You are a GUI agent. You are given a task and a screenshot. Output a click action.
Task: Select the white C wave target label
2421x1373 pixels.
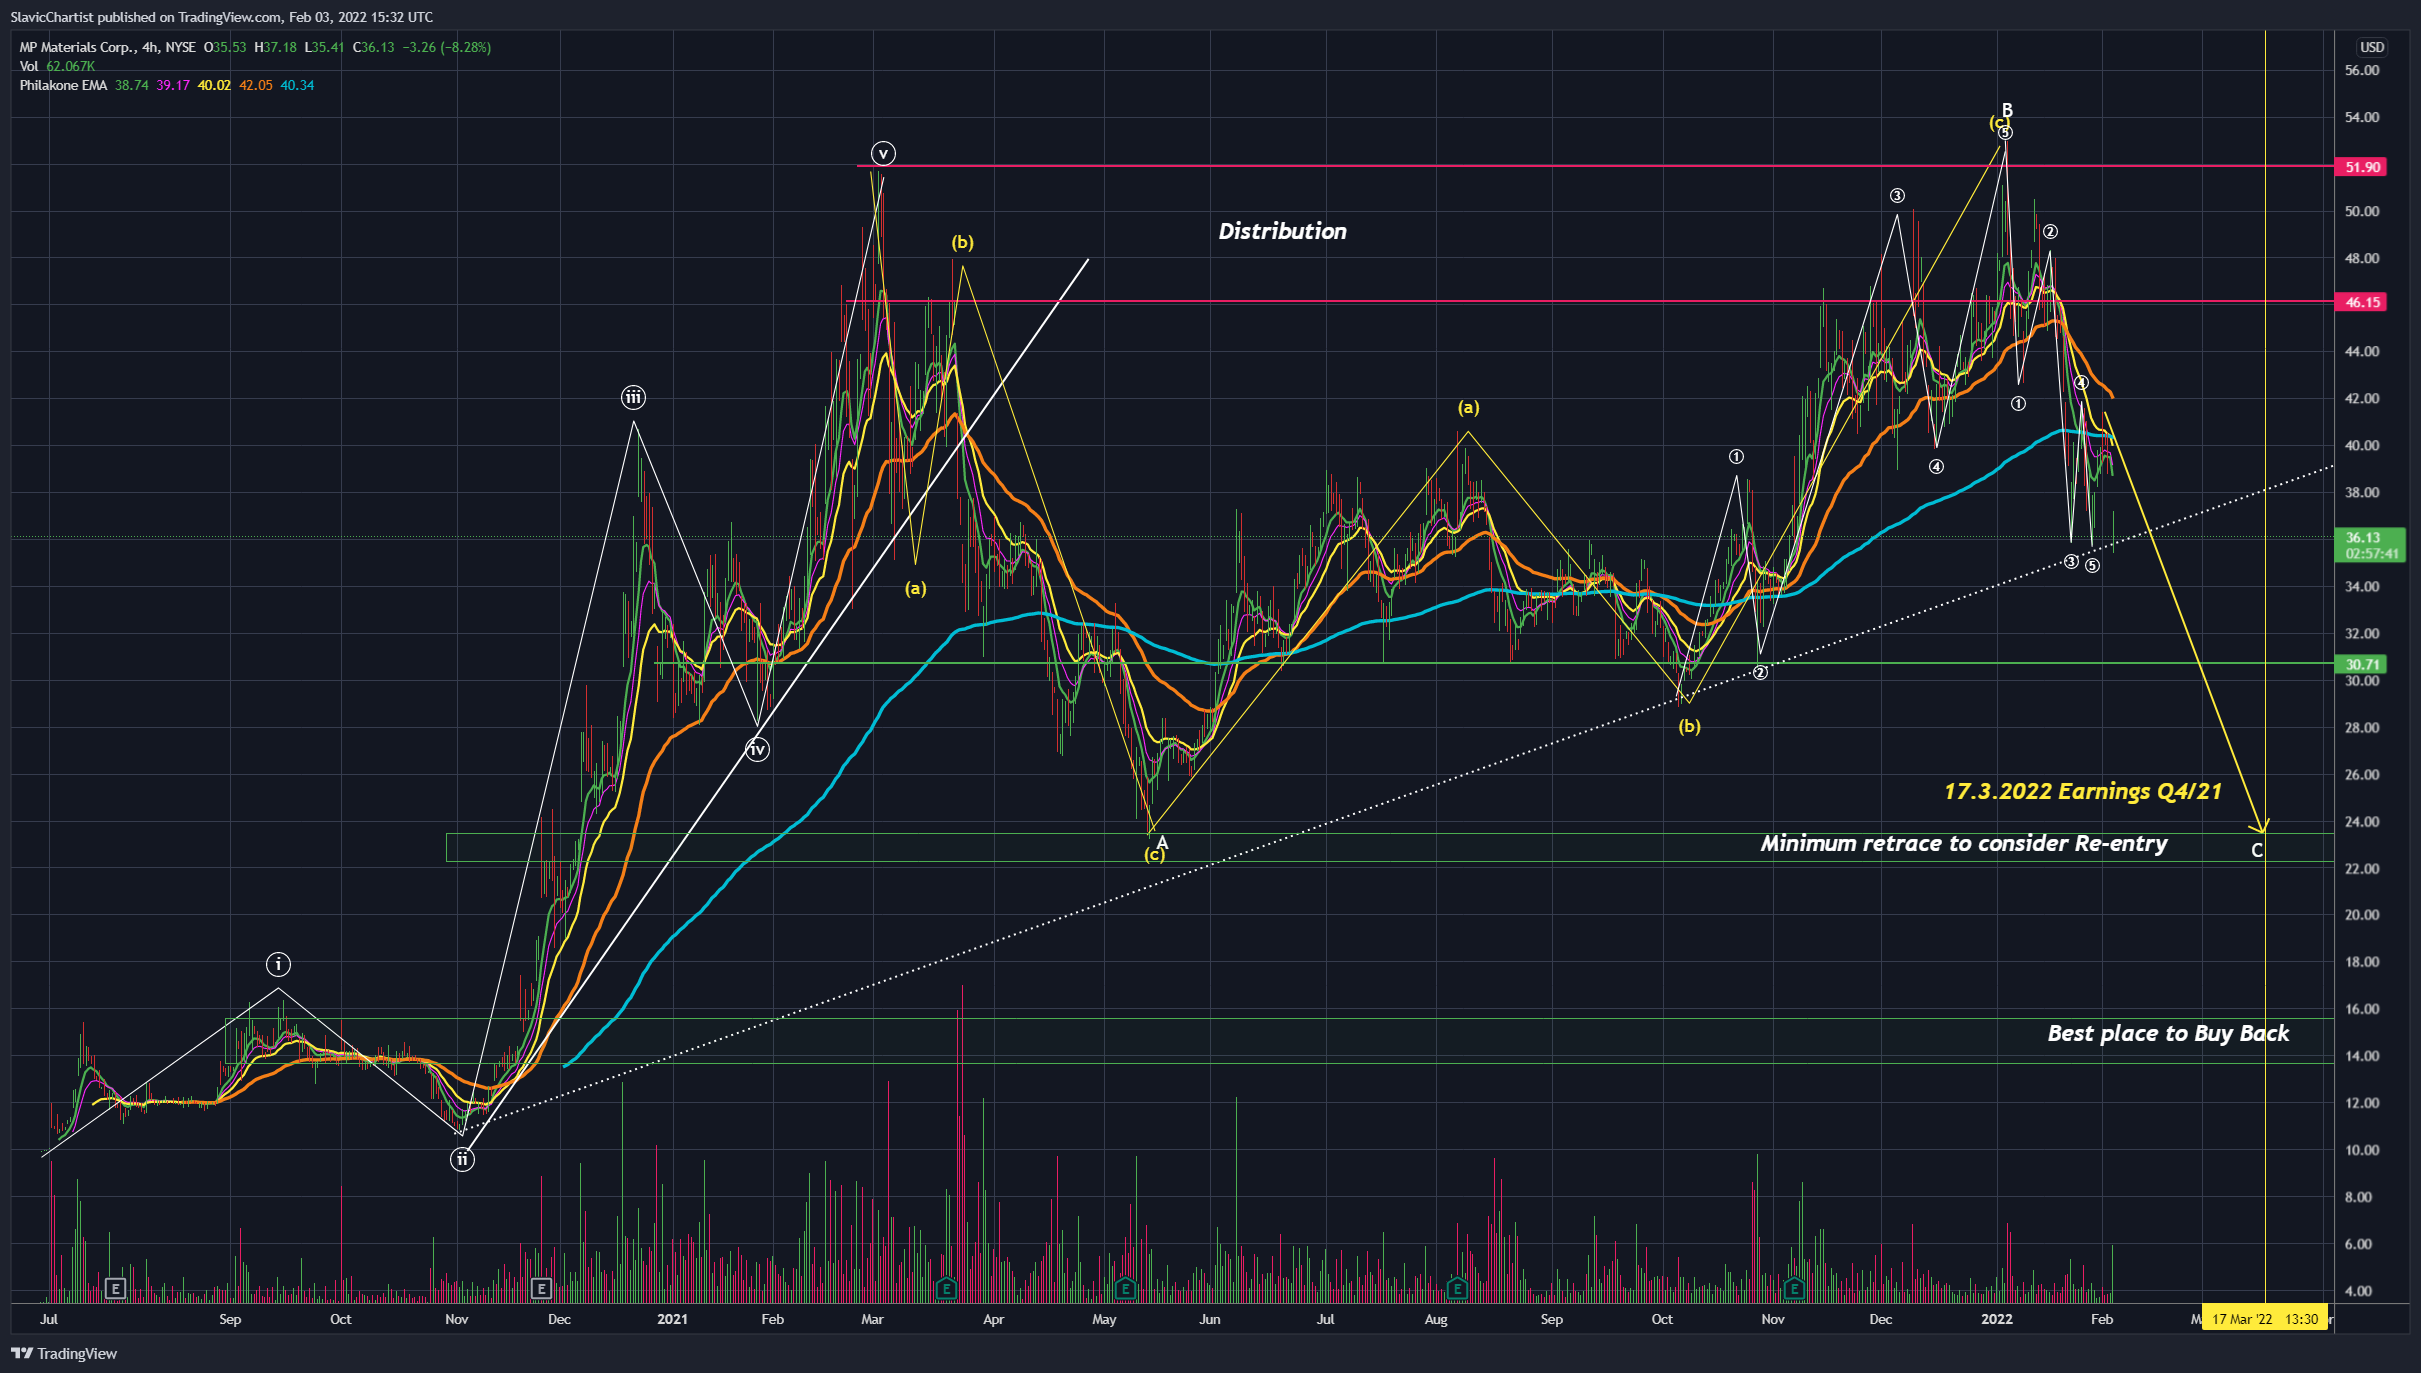click(x=2257, y=851)
